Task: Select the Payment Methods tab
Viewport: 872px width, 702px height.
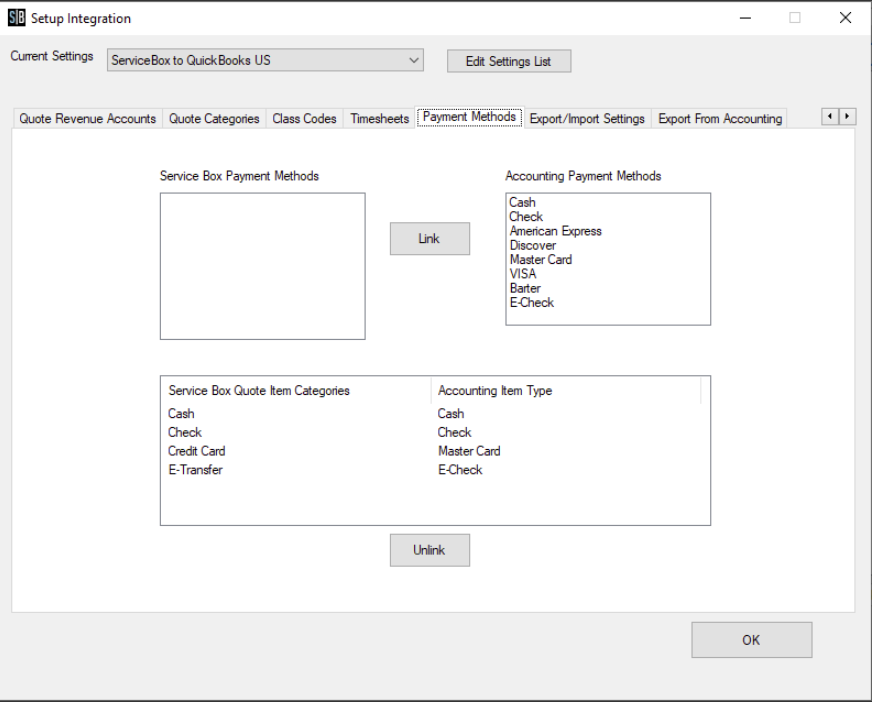Action: [x=469, y=117]
